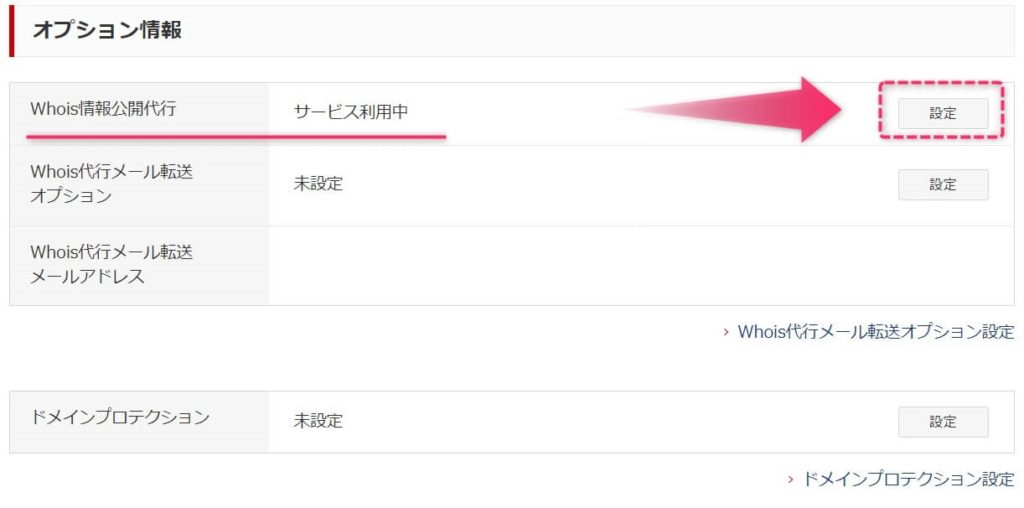The height and width of the screenshot is (508, 1024).
Task: Select the オプション情報 section heading
Action: [x=107, y=30]
